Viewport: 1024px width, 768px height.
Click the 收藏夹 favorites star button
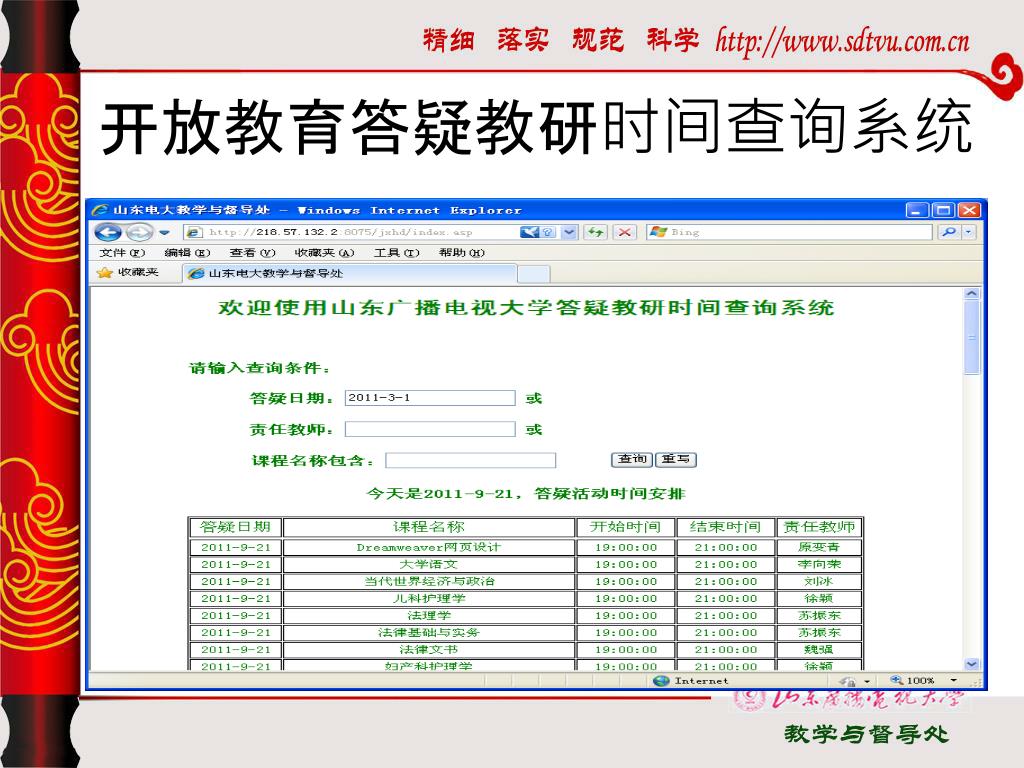[x=128, y=272]
